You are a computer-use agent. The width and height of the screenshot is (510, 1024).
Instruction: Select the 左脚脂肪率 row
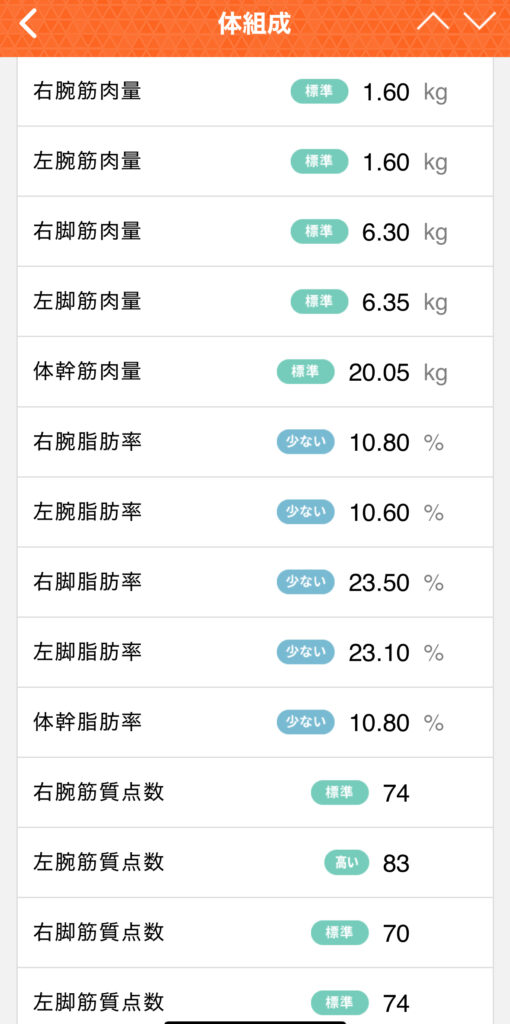(x=255, y=652)
